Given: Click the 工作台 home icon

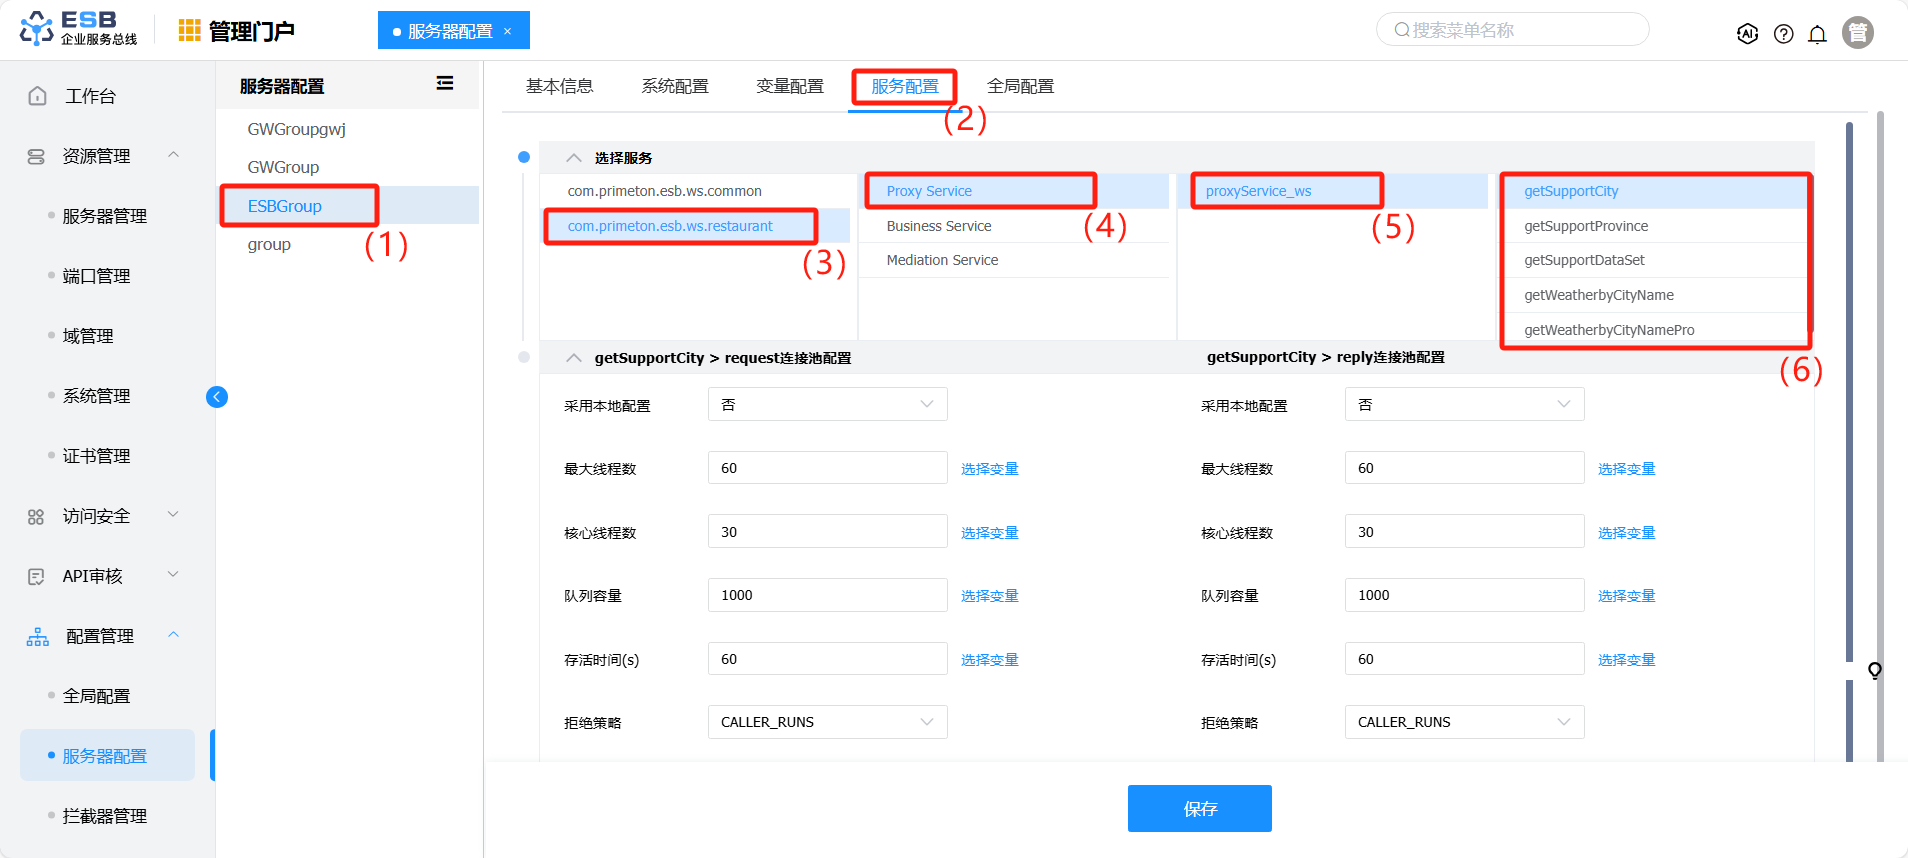Looking at the screenshot, I should click(x=37, y=96).
